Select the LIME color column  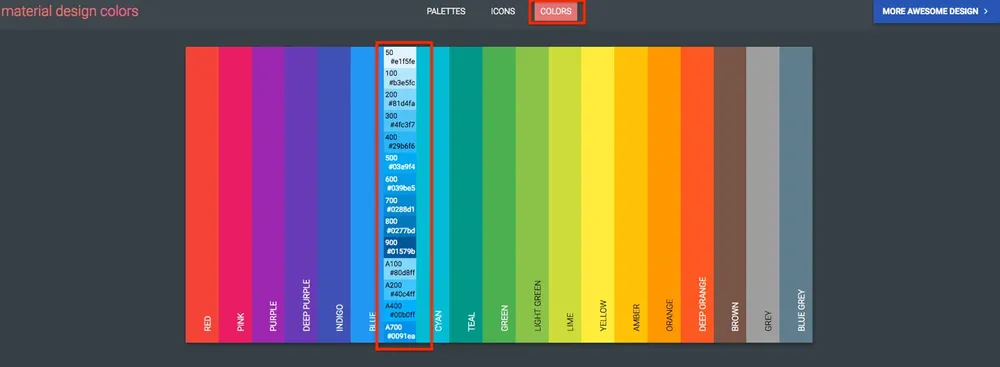click(x=565, y=195)
